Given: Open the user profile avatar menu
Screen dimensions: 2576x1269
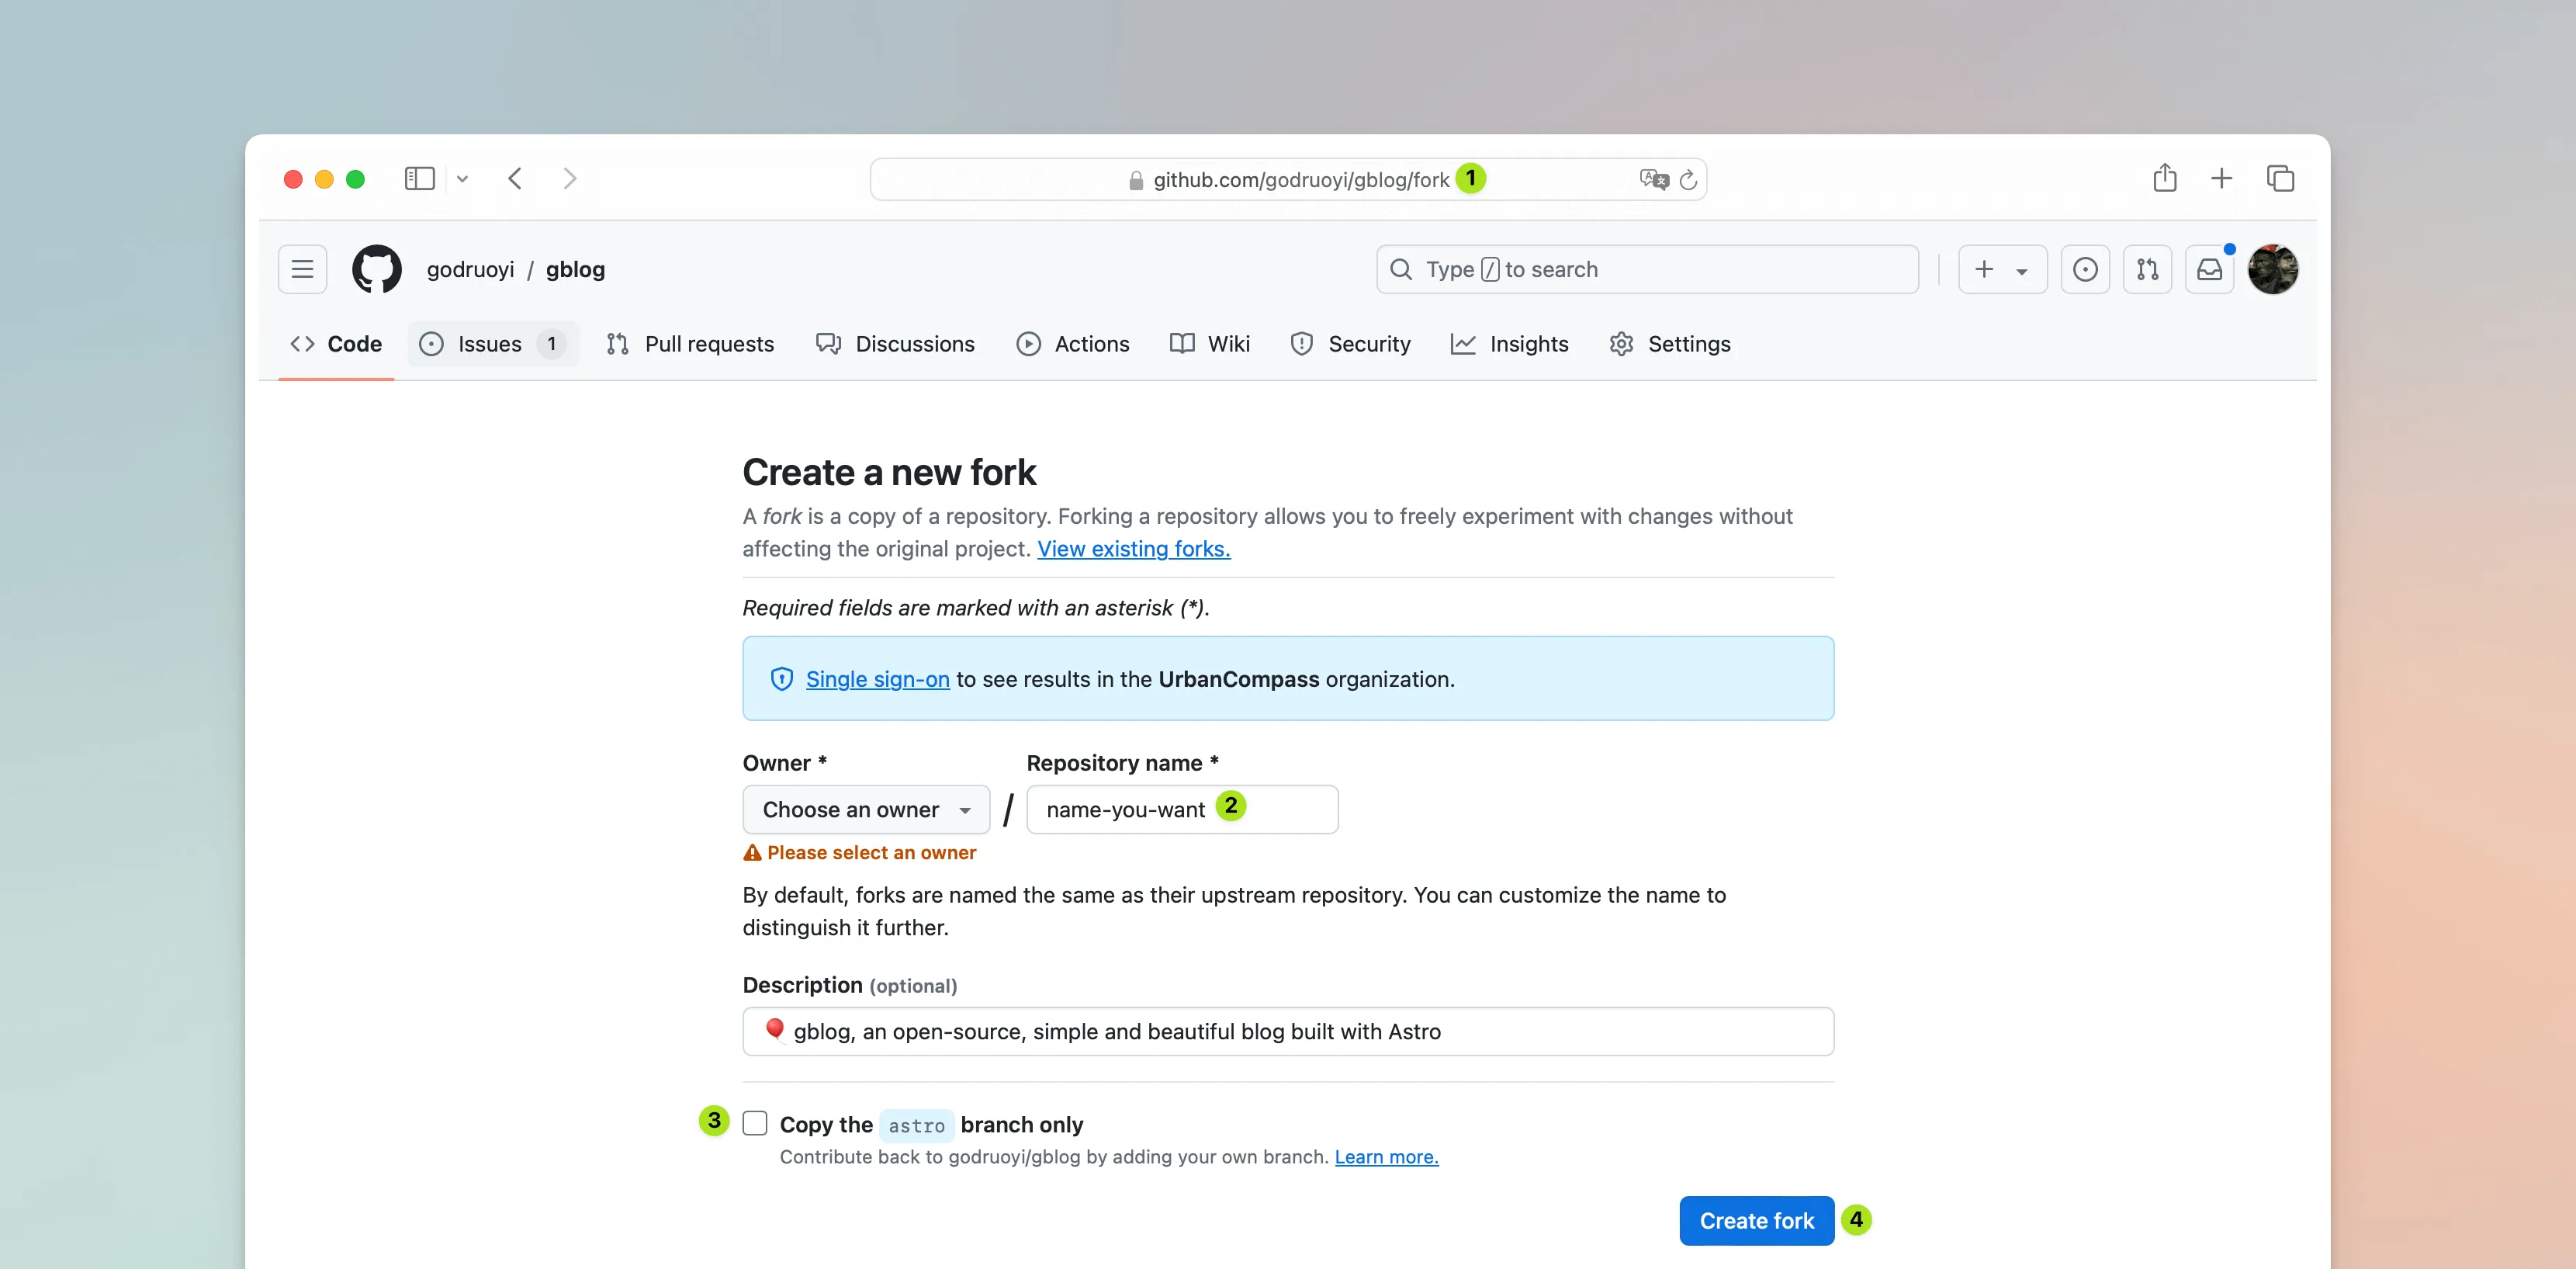Looking at the screenshot, I should pos(2272,269).
